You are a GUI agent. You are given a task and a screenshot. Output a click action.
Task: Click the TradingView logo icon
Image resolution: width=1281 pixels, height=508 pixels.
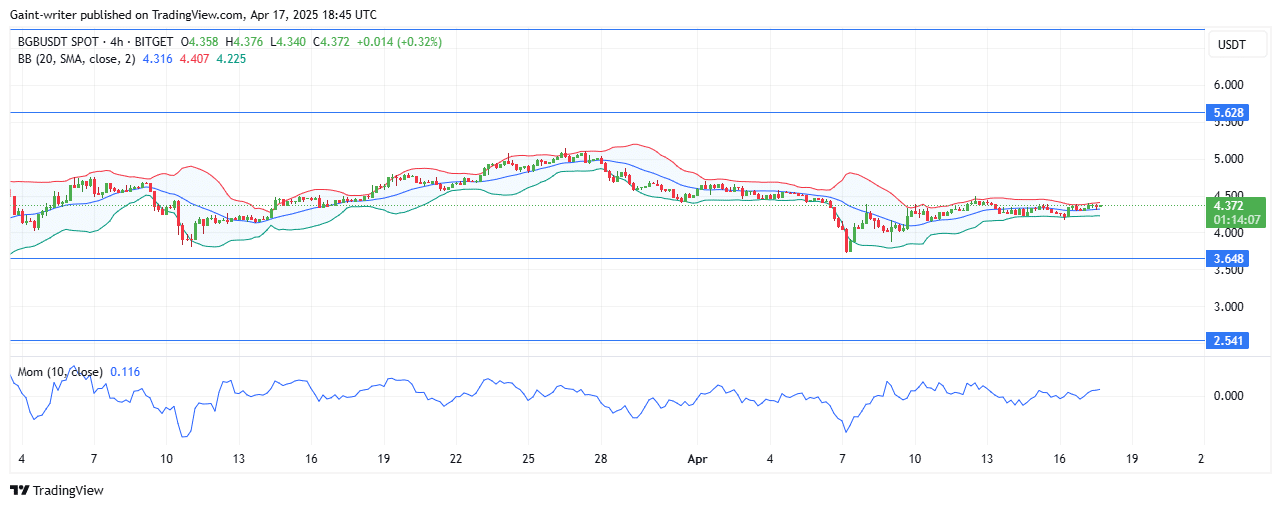tap(19, 490)
